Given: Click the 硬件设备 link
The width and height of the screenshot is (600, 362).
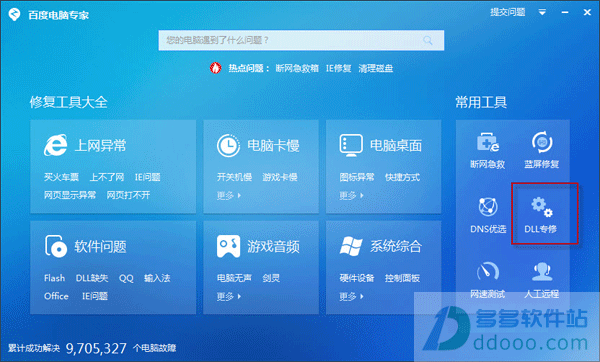Looking at the screenshot, I should point(357,278).
